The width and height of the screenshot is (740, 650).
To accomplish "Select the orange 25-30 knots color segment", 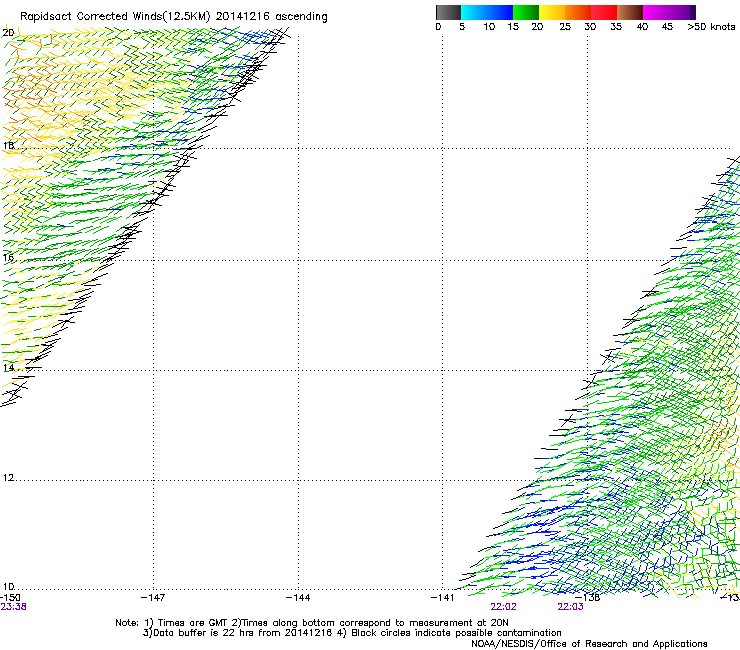I will 578,12.
